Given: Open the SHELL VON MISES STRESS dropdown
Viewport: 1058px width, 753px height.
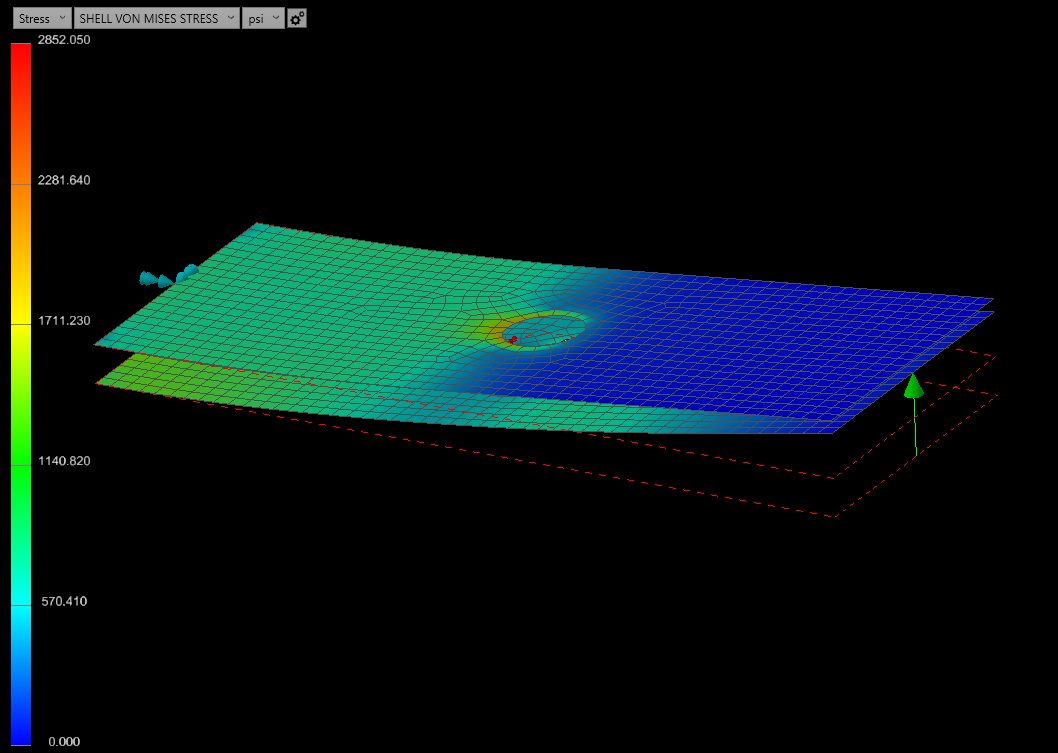Looking at the screenshot, I should coord(157,18).
